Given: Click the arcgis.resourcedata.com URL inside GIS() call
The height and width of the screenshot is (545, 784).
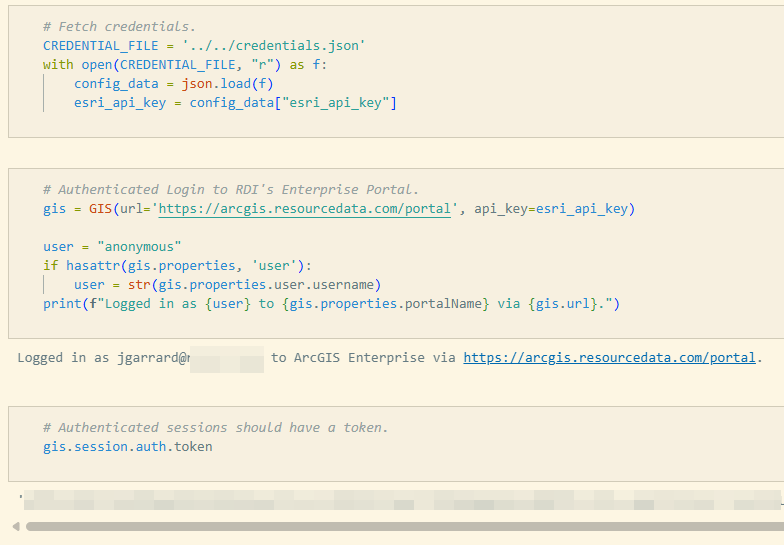Looking at the screenshot, I should pos(304,209).
